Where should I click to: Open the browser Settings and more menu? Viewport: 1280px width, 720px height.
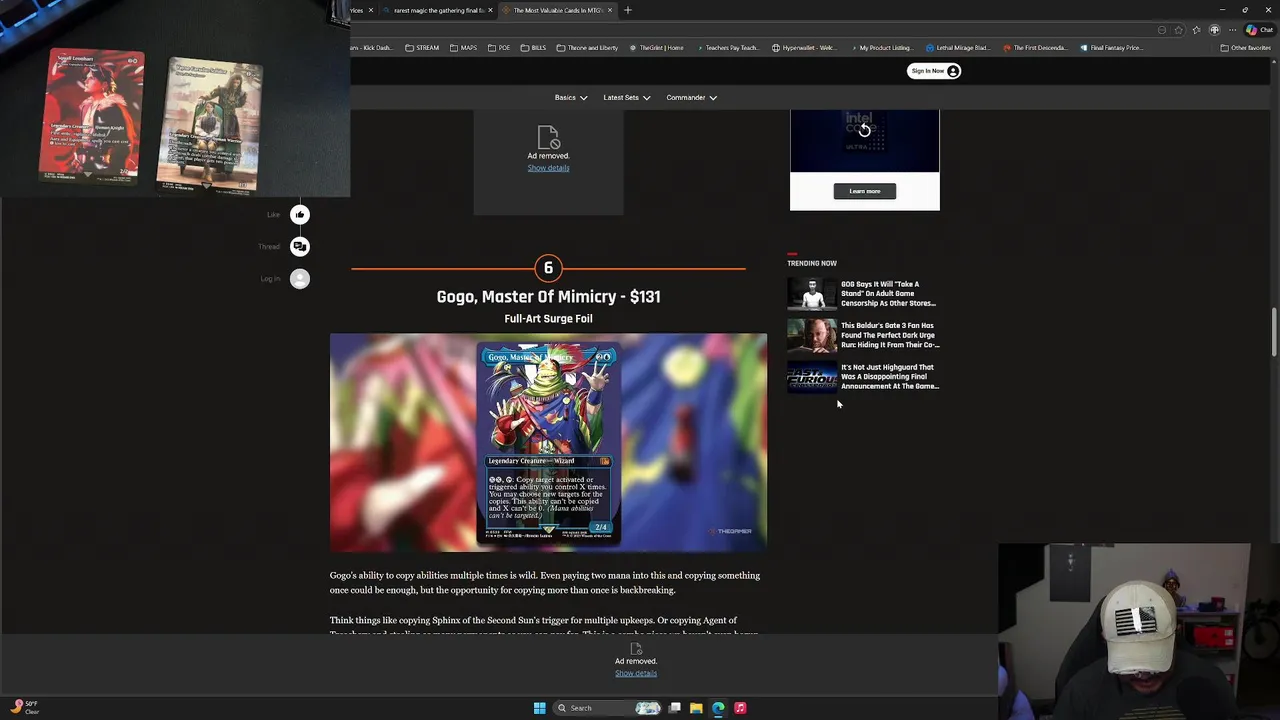click(1233, 30)
